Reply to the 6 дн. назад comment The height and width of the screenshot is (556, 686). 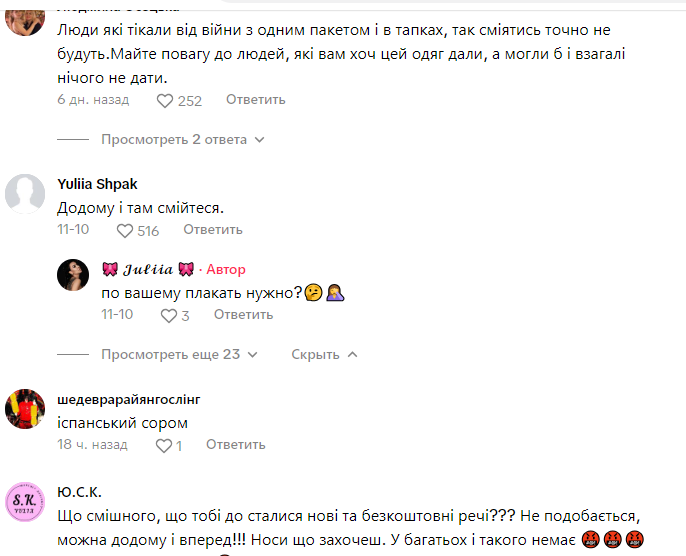tap(256, 100)
